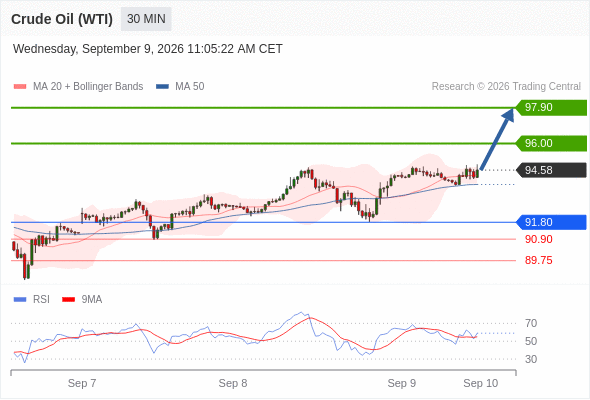
Task: Click the 97.90 green resistance label
Action: click(551, 108)
